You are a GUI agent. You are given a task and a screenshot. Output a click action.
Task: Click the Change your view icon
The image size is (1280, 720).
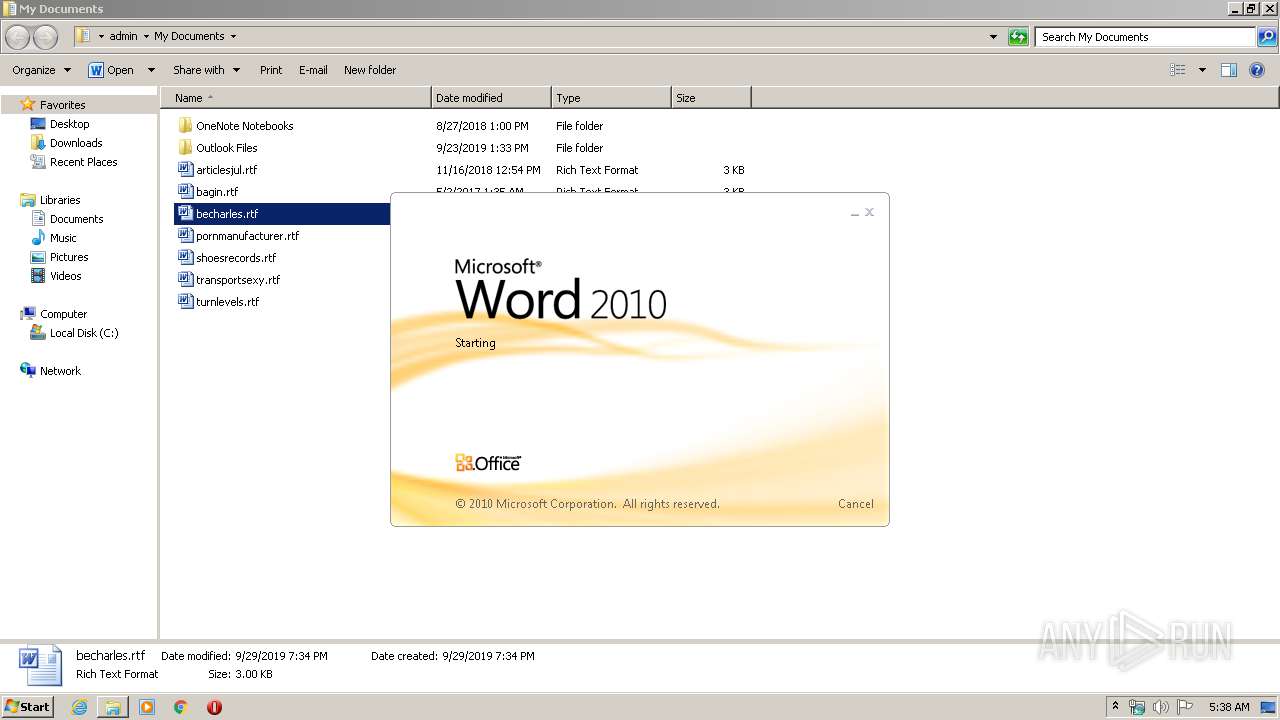pyautogui.click(x=1178, y=70)
